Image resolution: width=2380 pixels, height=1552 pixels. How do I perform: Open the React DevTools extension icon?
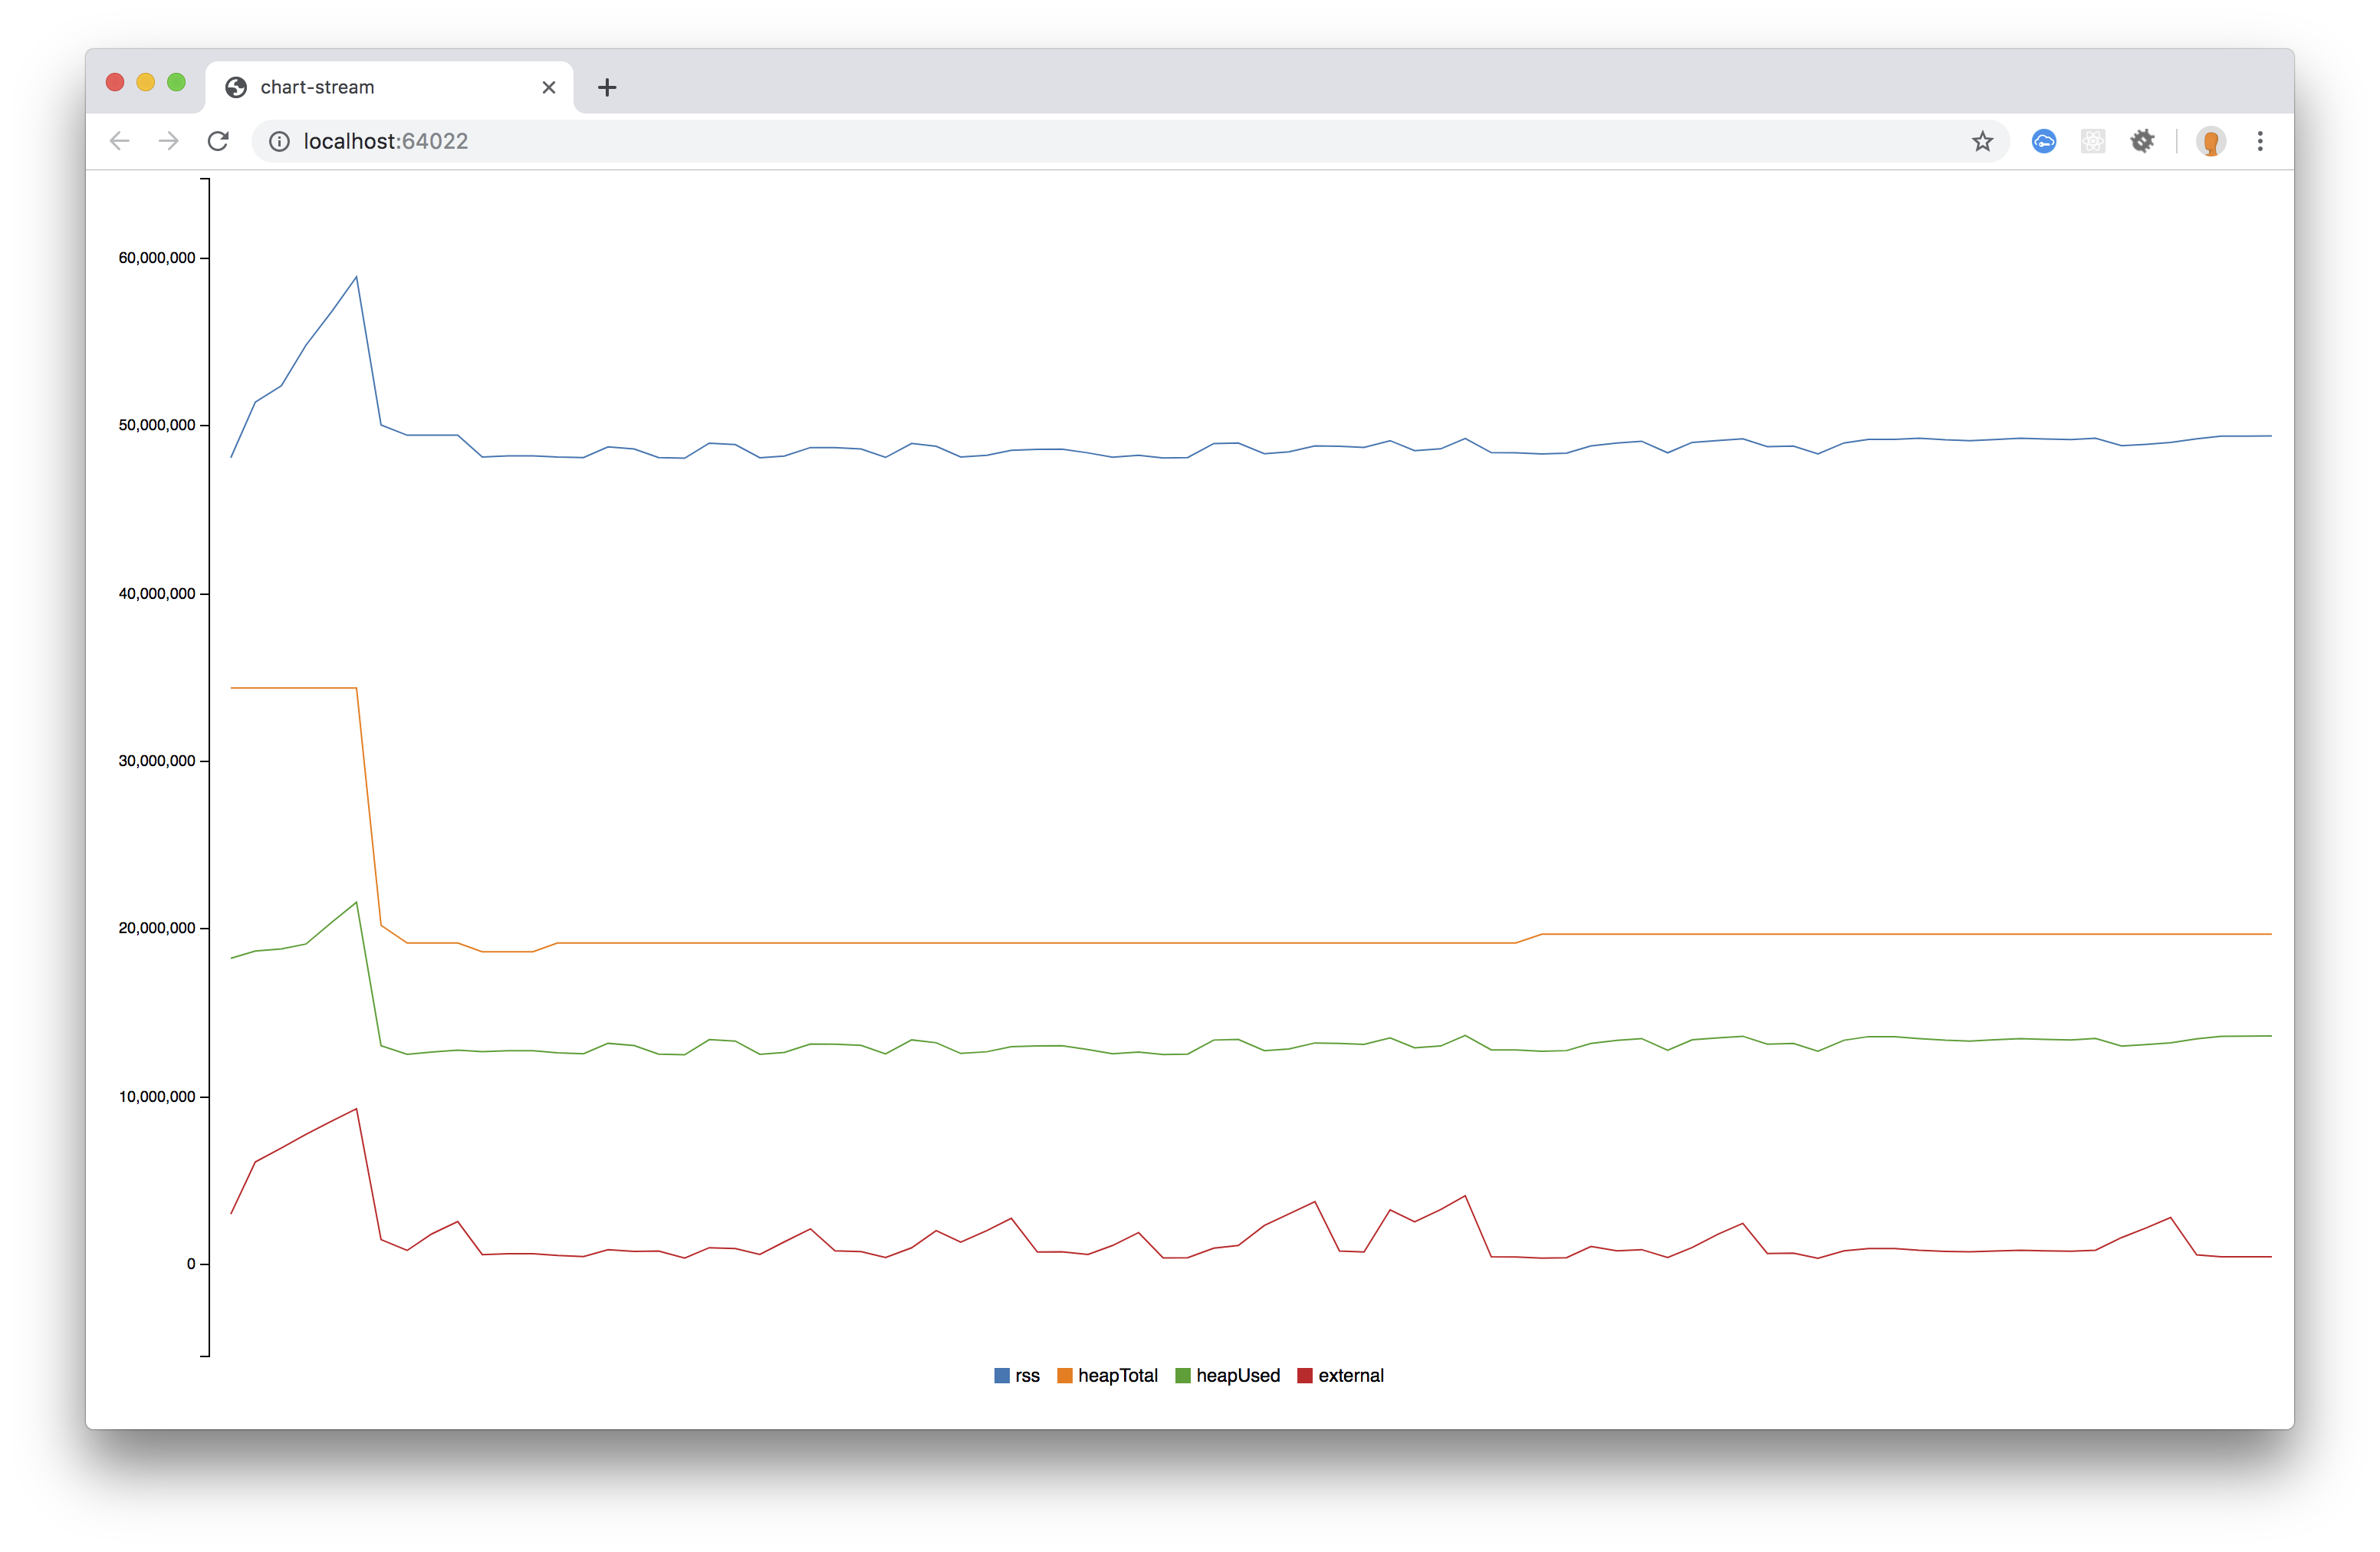(x=2093, y=141)
